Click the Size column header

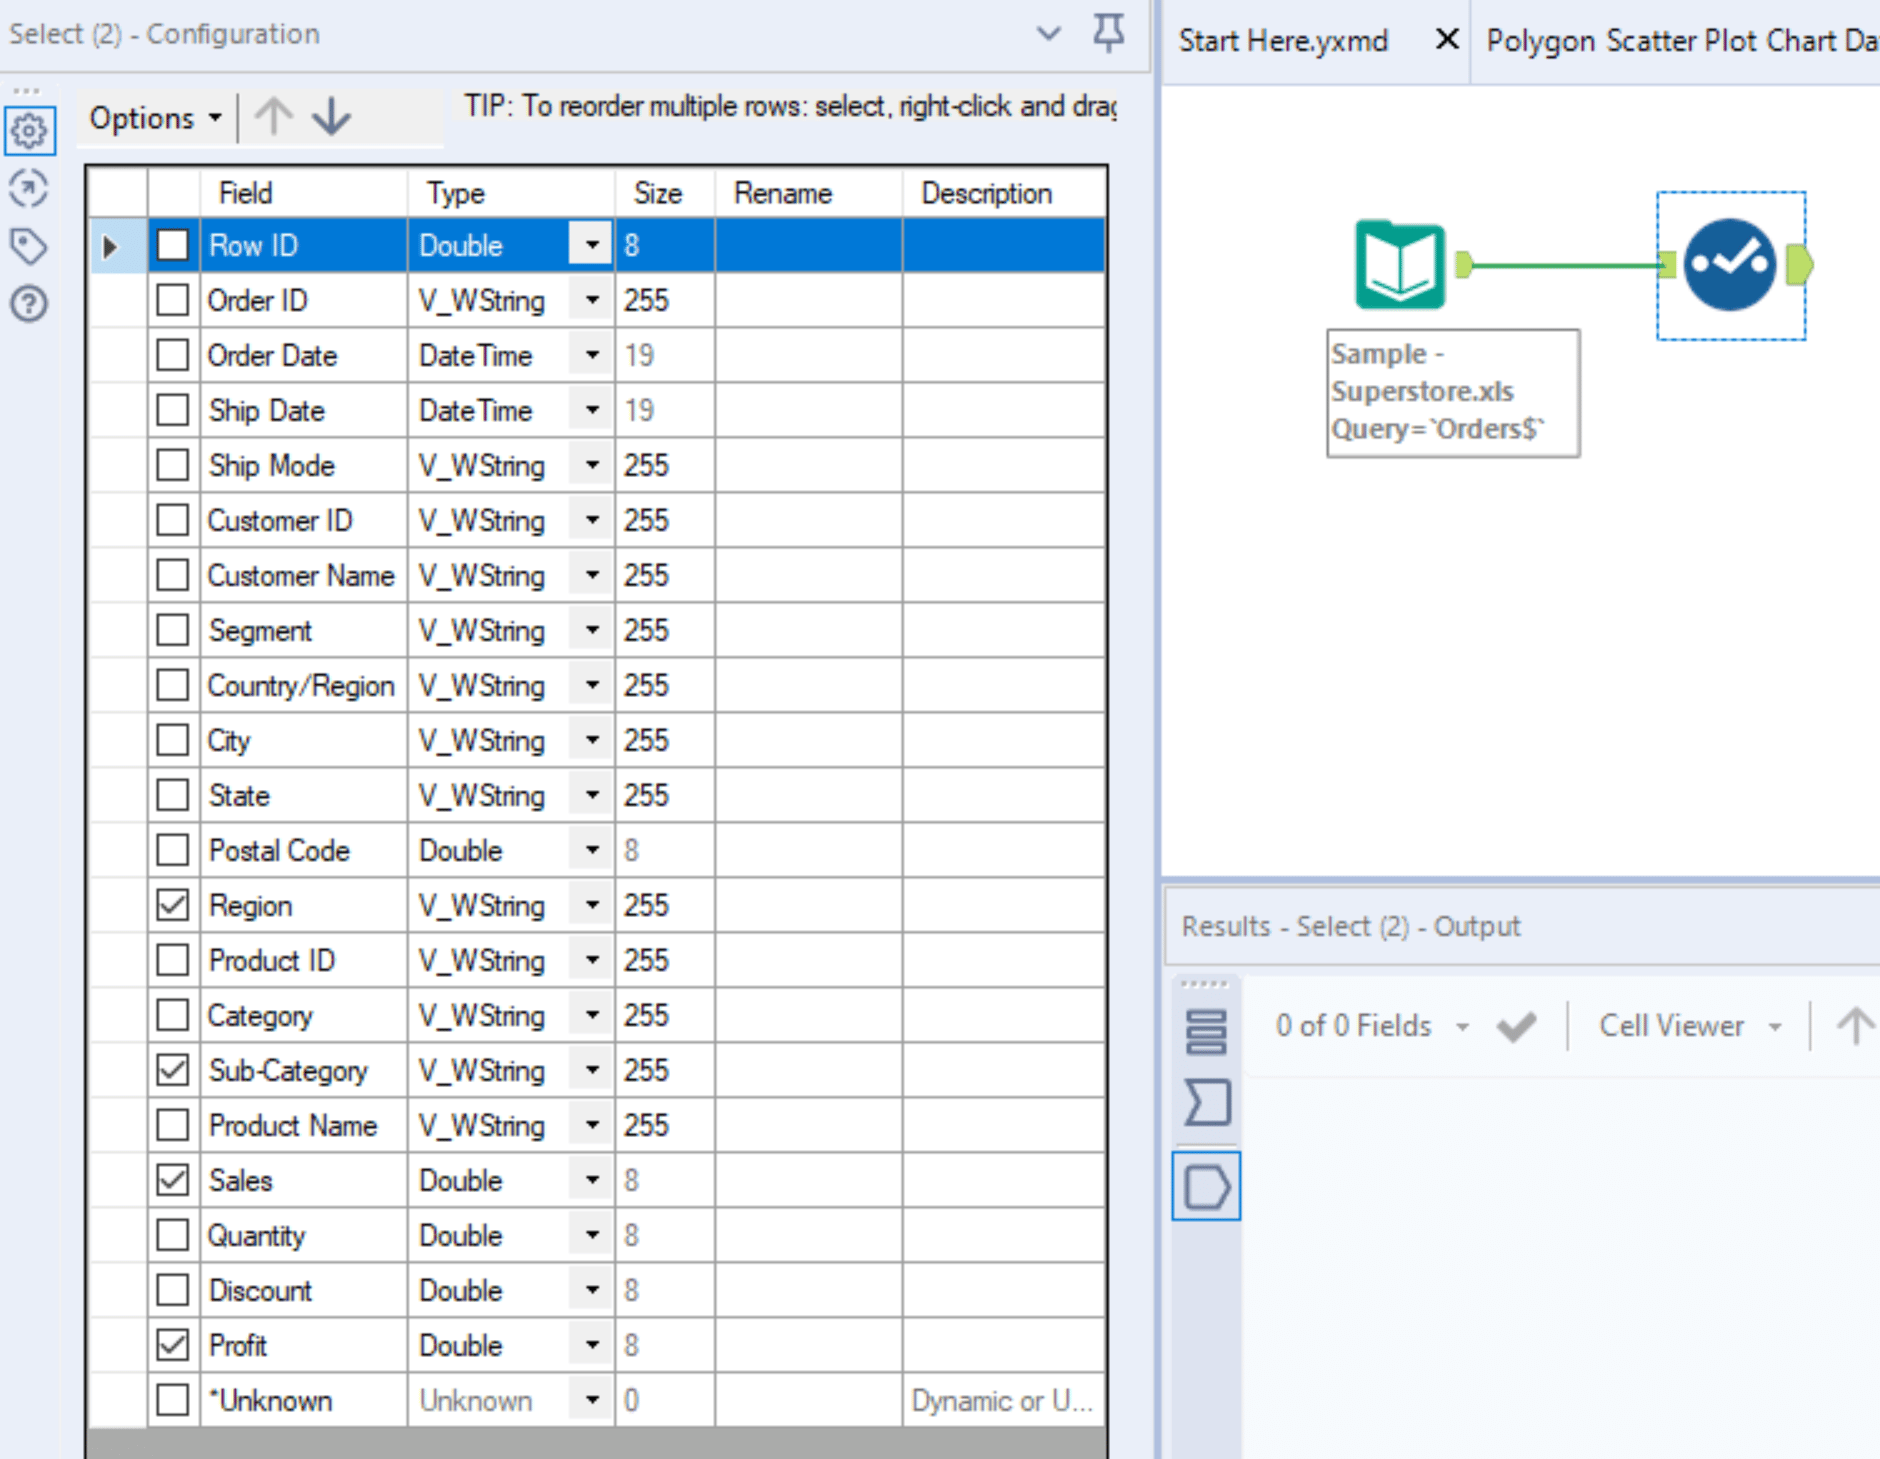665,192
